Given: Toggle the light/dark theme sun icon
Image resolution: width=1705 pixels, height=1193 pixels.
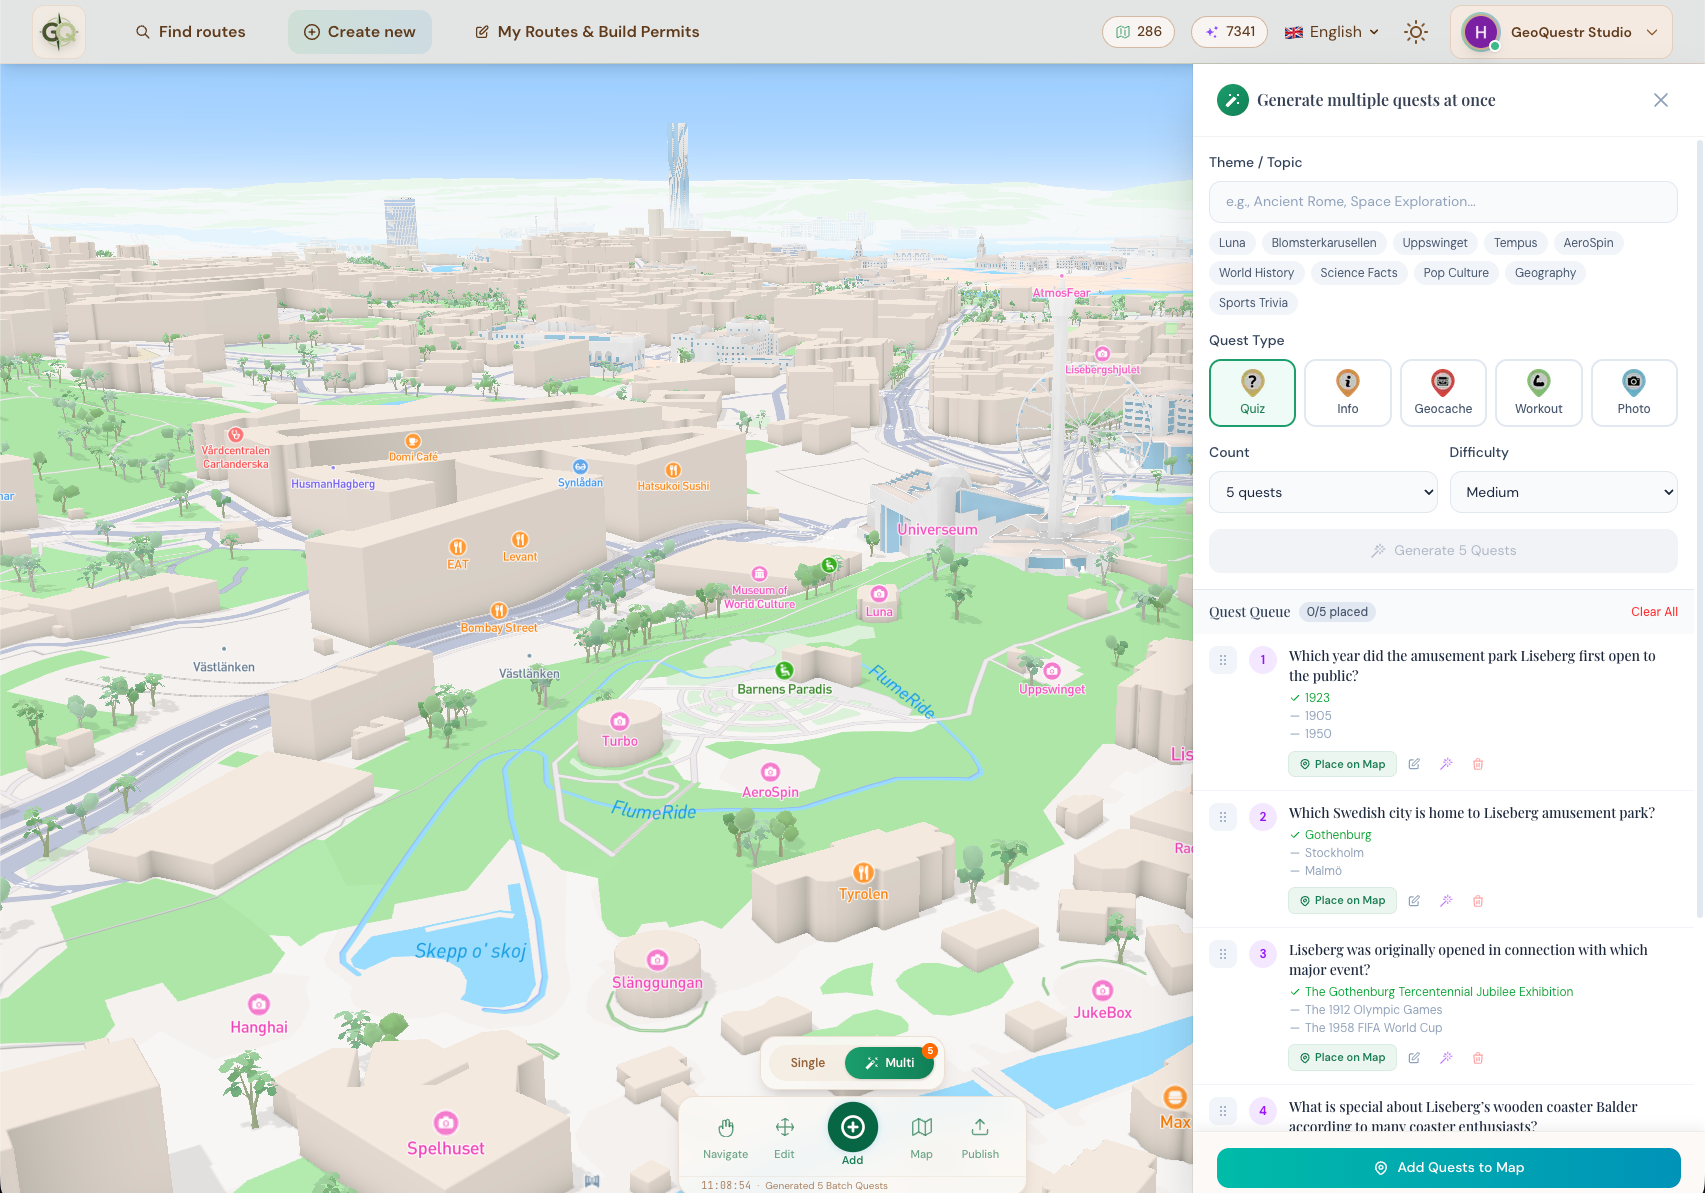Looking at the screenshot, I should [1416, 31].
